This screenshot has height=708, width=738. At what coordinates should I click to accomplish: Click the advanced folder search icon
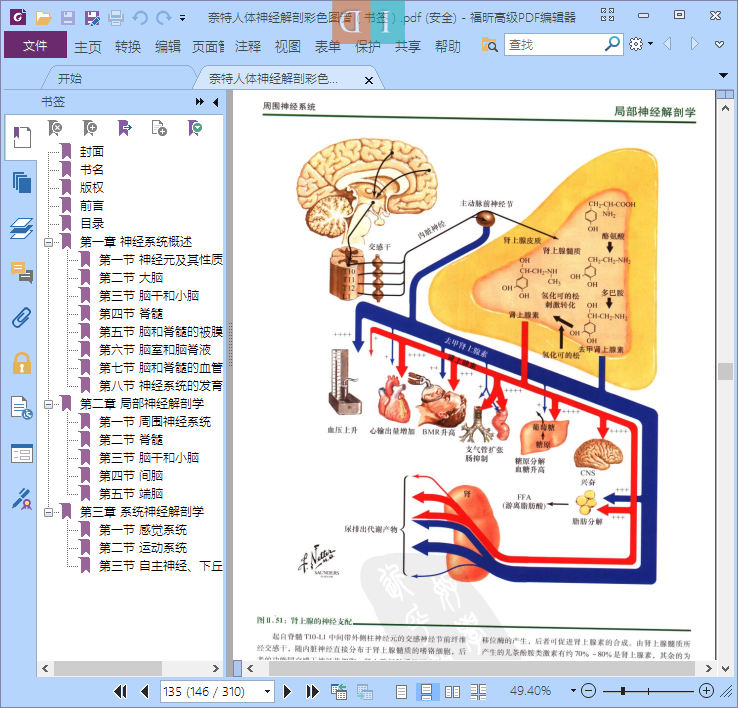coord(489,45)
